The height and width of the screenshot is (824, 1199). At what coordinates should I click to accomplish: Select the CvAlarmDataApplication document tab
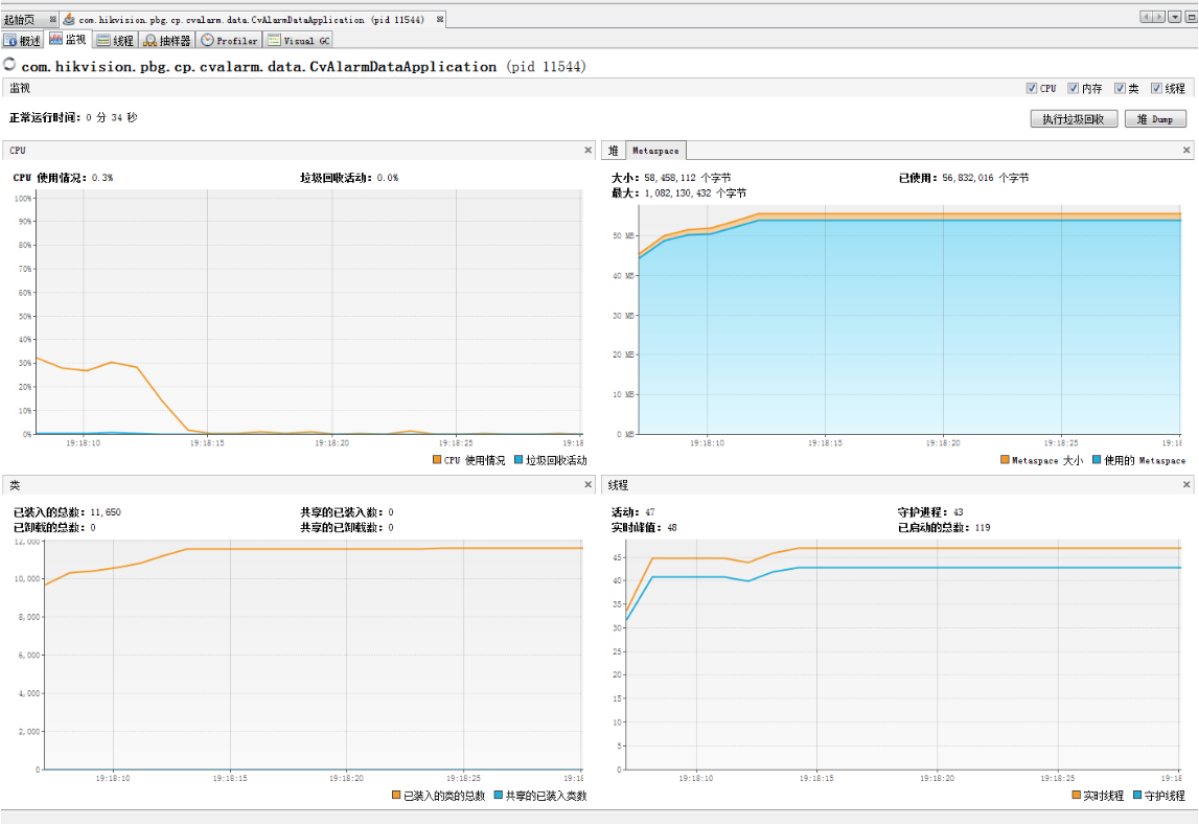click(x=252, y=19)
